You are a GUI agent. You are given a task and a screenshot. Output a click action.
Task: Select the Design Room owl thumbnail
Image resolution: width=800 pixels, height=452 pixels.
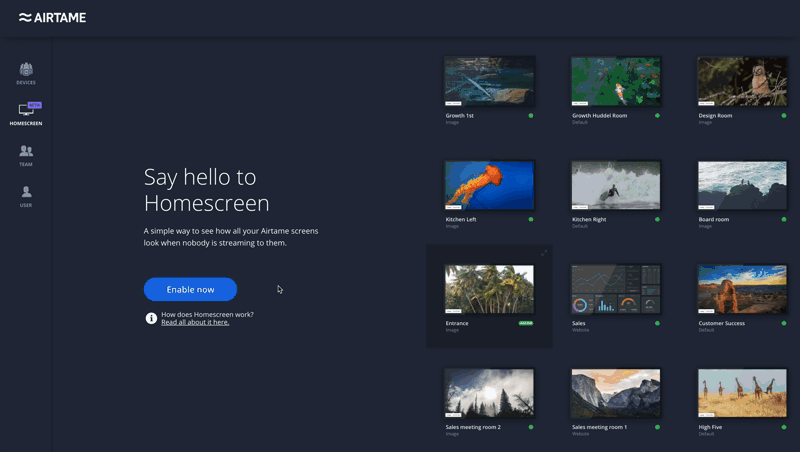pos(742,81)
